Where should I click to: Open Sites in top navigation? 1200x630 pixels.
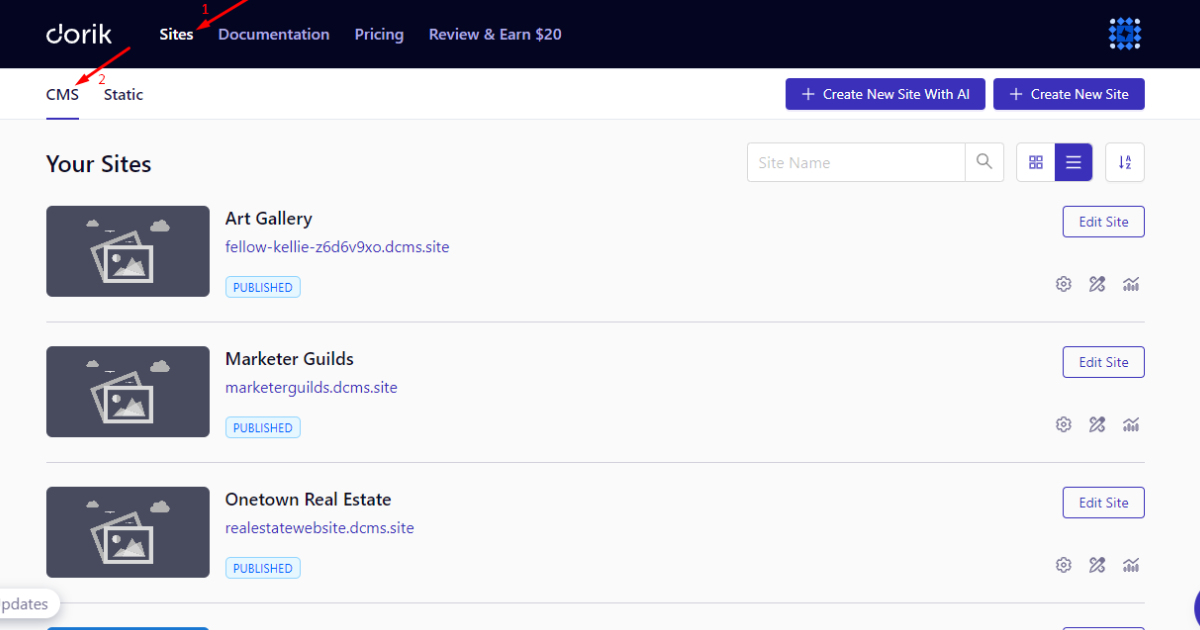click(176, 34)
